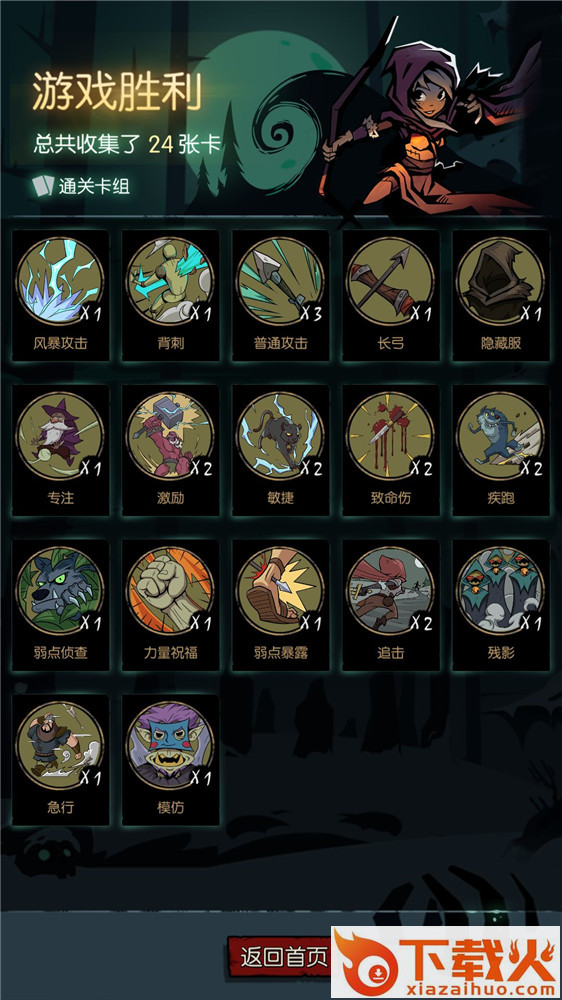The width and height of the screenshot is (562, 1000).
Task: Open the 专注 wizard card
Action: (x=61, y=450)
